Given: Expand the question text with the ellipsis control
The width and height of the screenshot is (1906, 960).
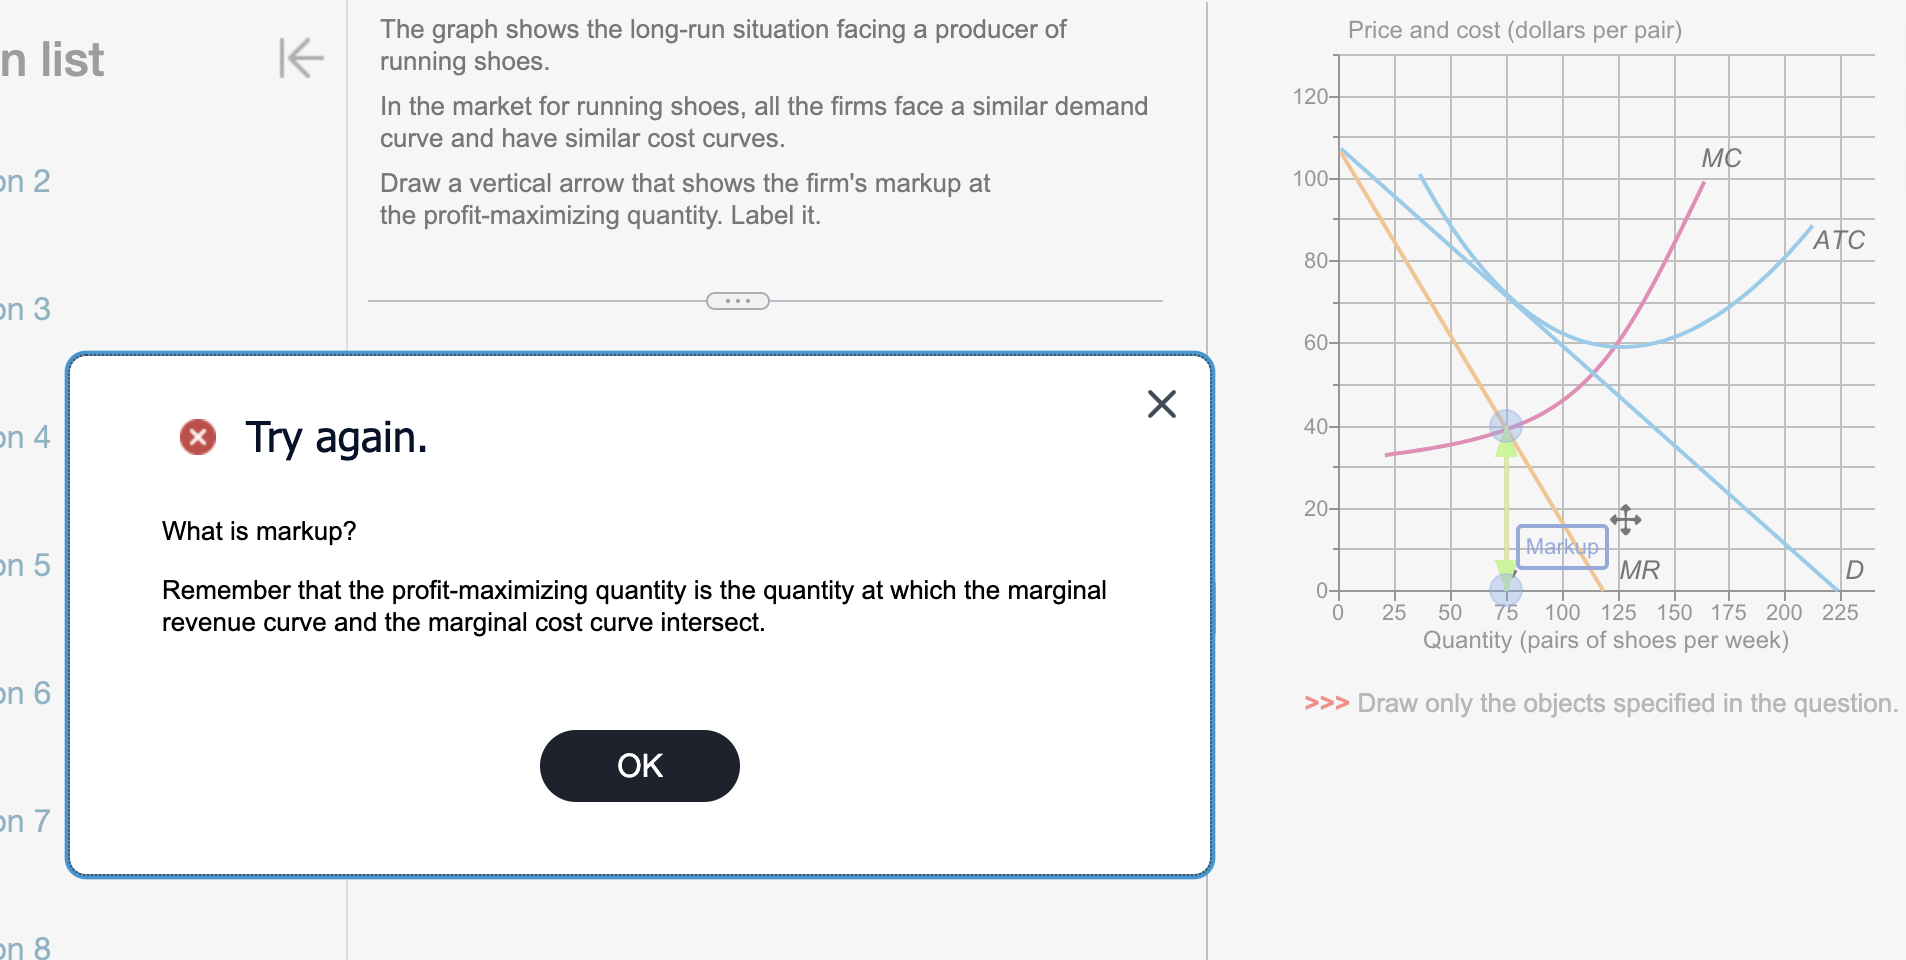Looking at the screenshot, I should tap(737, 299).
